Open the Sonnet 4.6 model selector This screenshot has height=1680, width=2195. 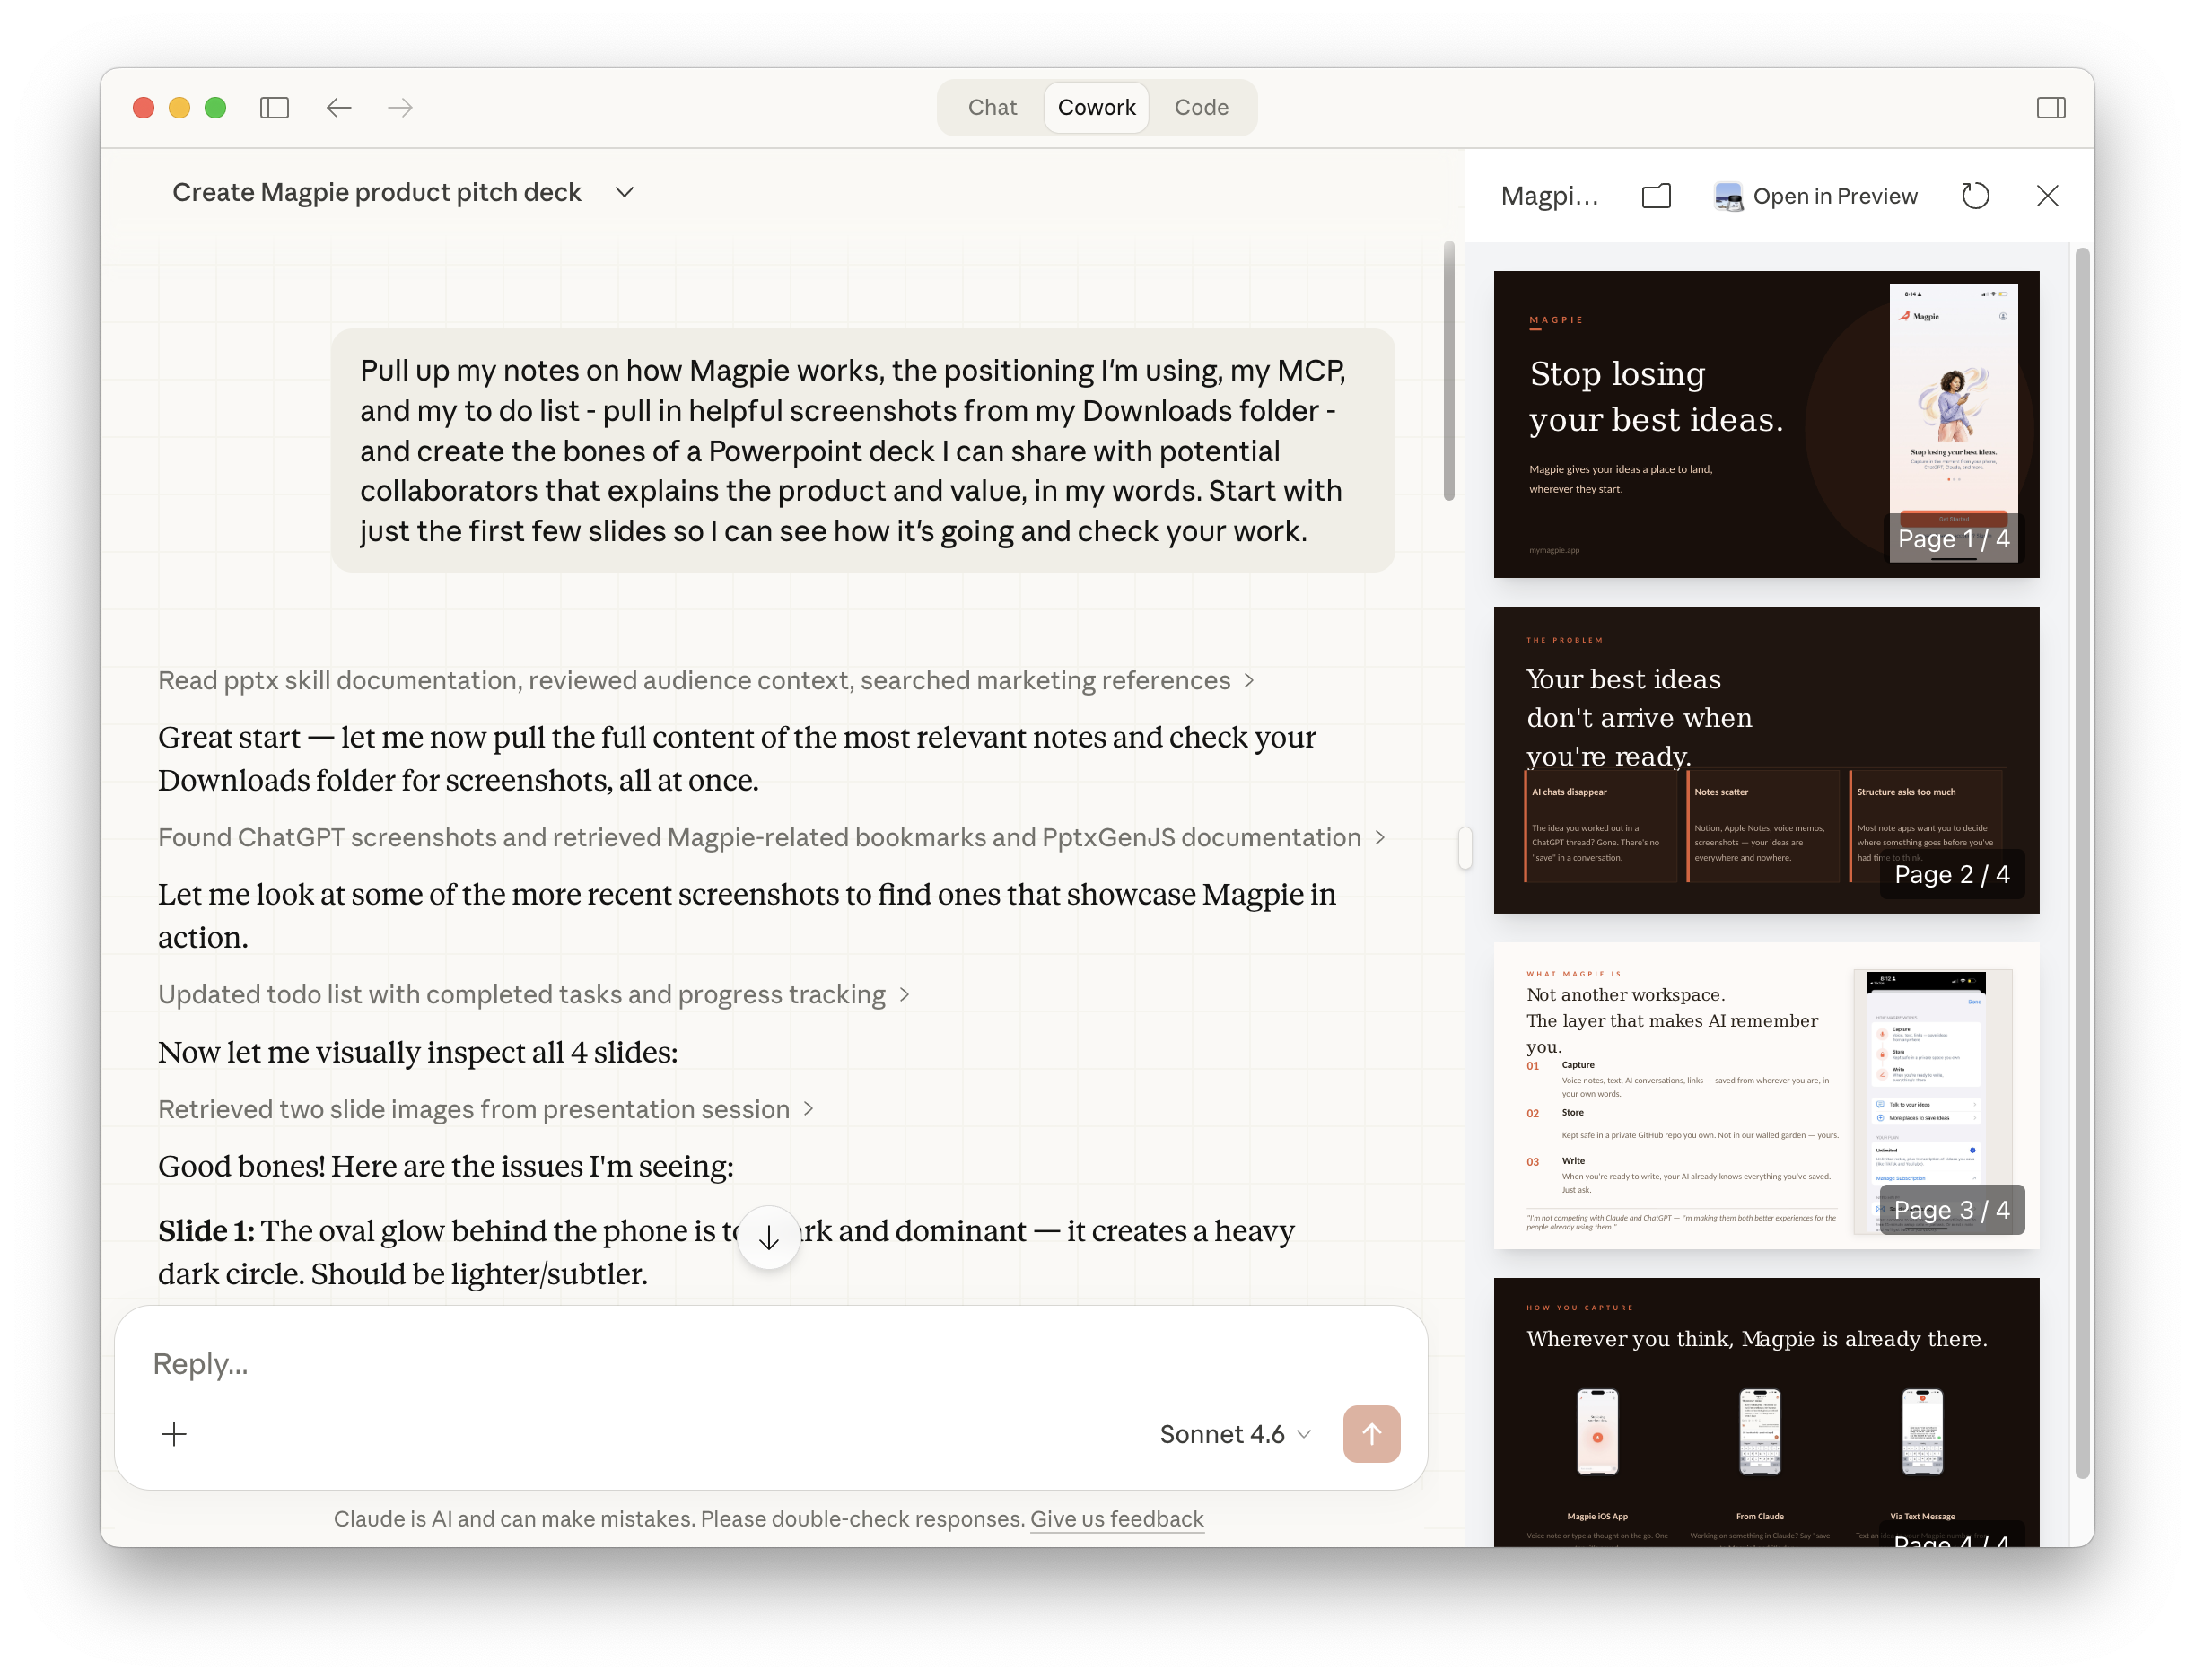(x=1235, y=1434)
